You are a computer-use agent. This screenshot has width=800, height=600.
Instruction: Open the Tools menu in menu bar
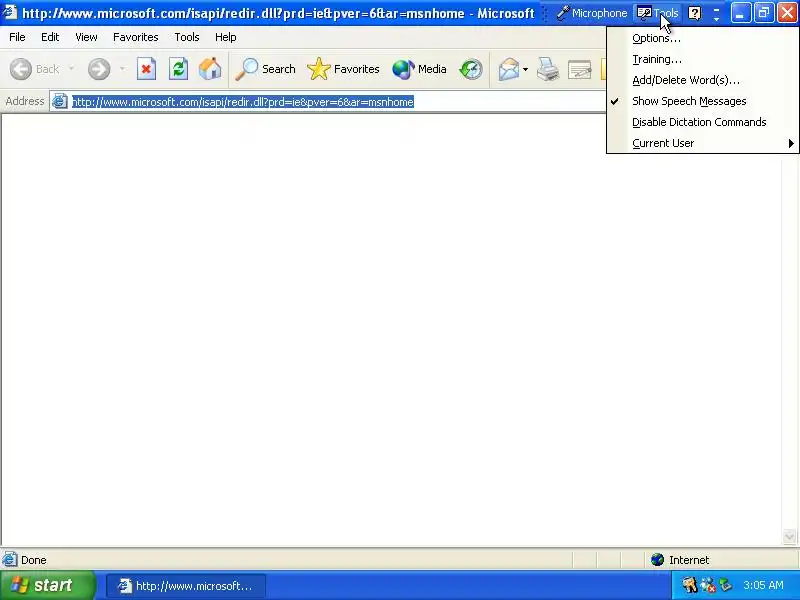point(187,37)
